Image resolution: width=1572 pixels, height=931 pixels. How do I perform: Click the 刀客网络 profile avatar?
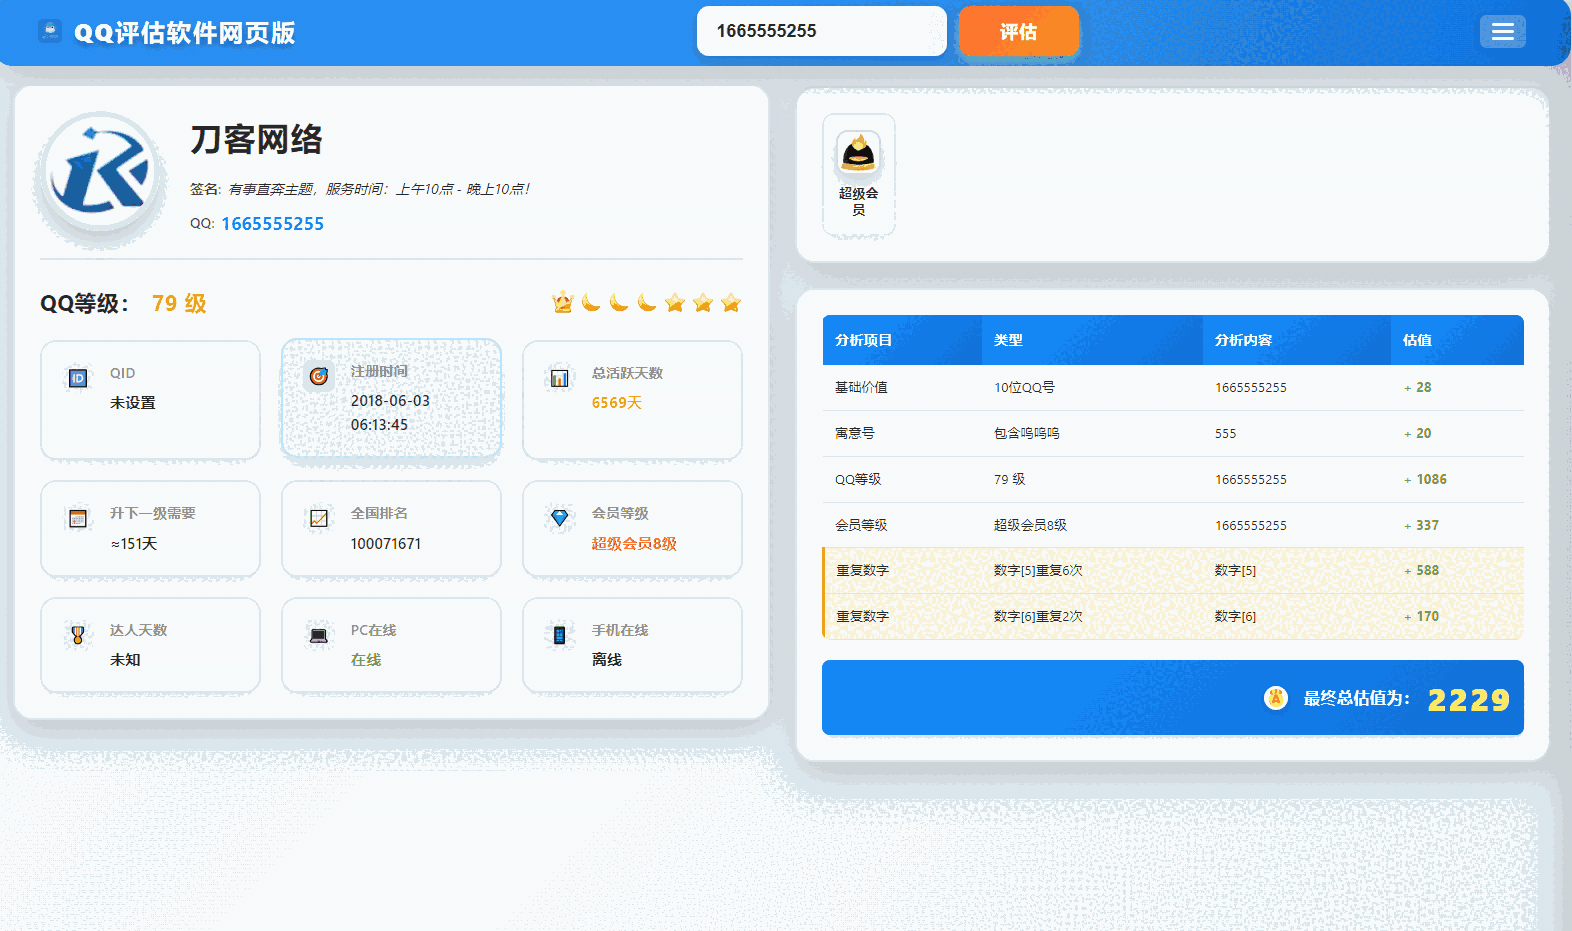[x=100, y=172]
